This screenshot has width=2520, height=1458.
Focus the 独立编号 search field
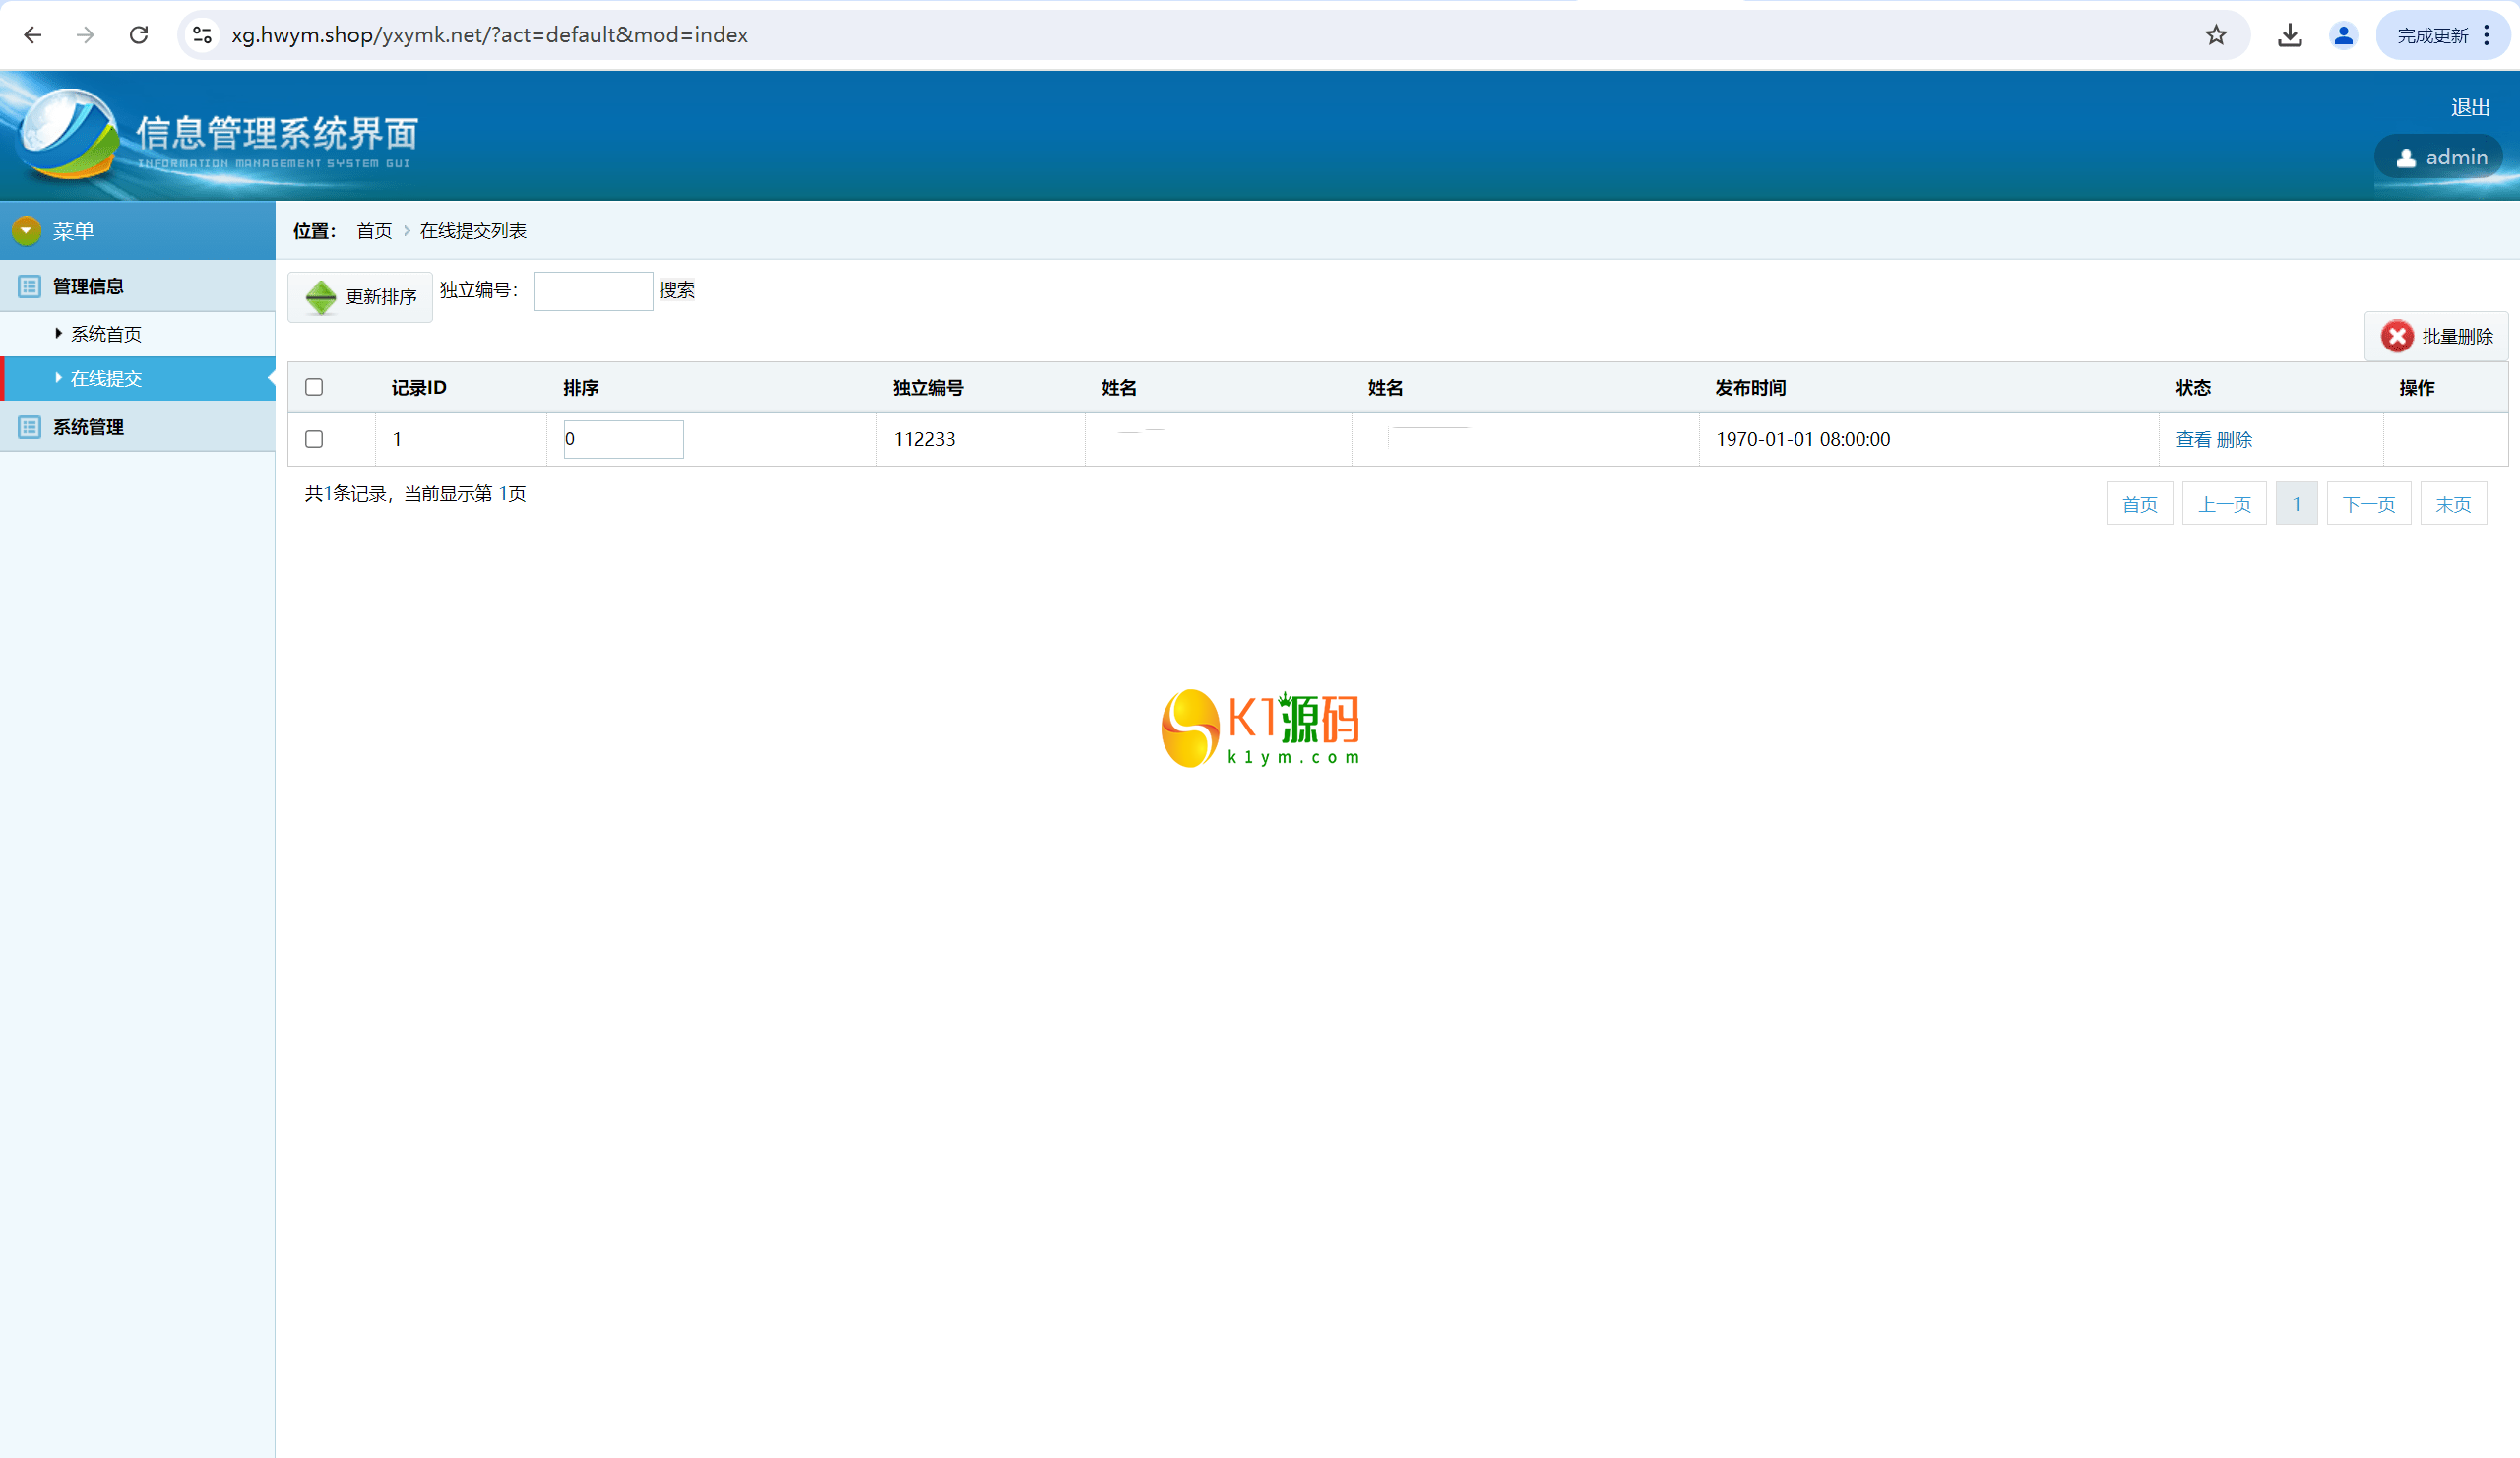593,291
